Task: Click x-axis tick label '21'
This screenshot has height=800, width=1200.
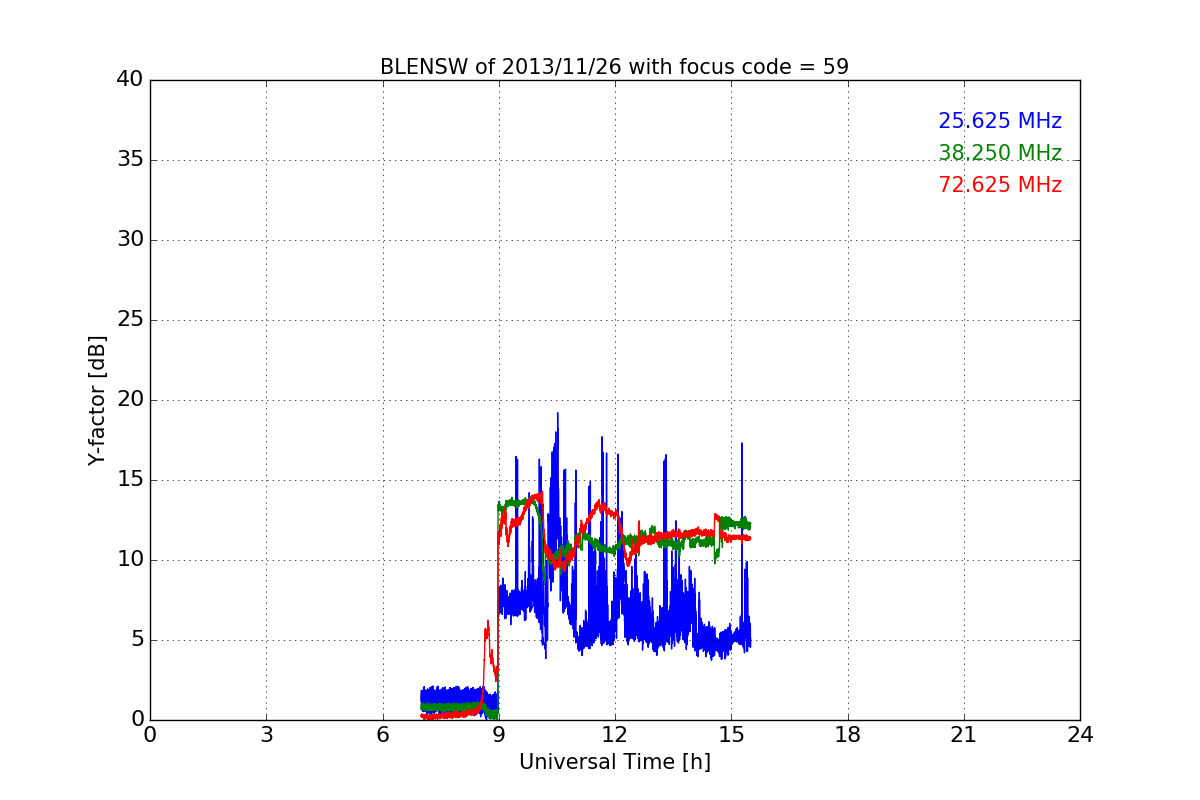Action: (x=964, y=735)
